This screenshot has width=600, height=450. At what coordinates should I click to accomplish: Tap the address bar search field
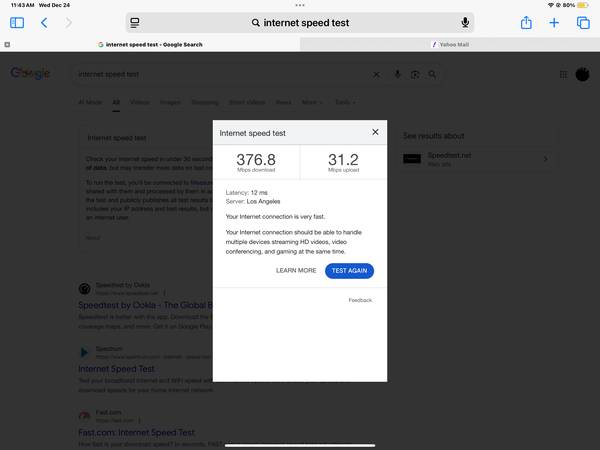[300, 22]
